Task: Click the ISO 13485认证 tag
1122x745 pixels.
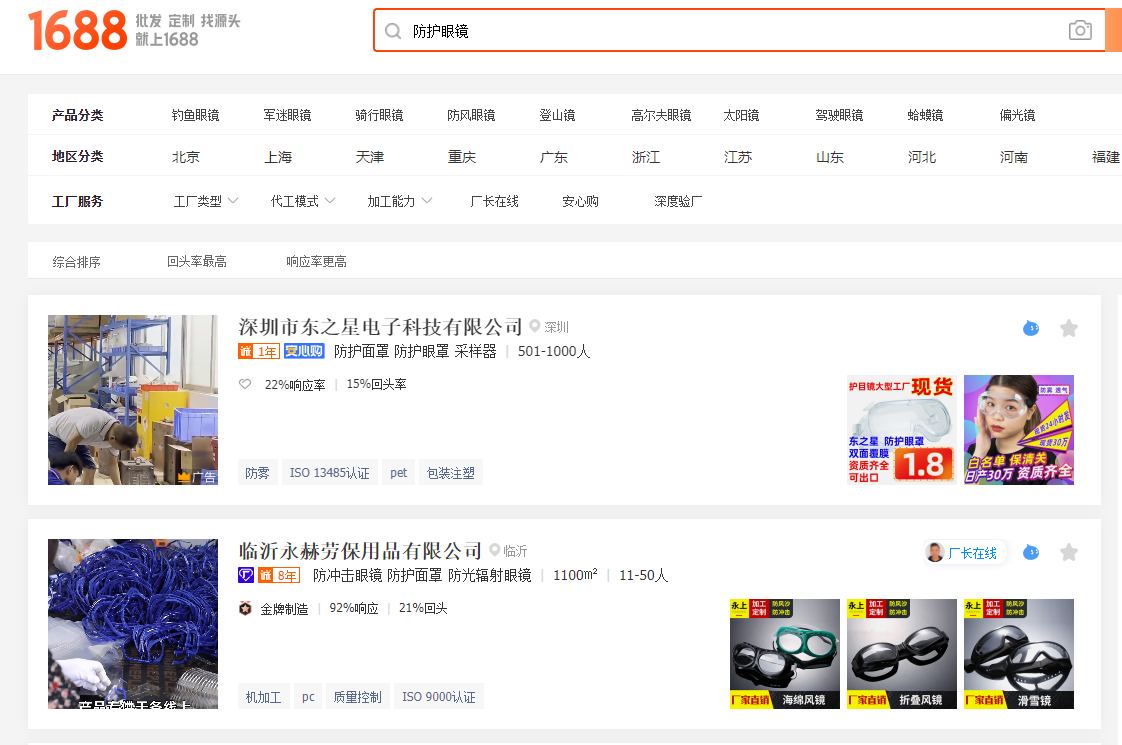Action: tap(330, 472)
